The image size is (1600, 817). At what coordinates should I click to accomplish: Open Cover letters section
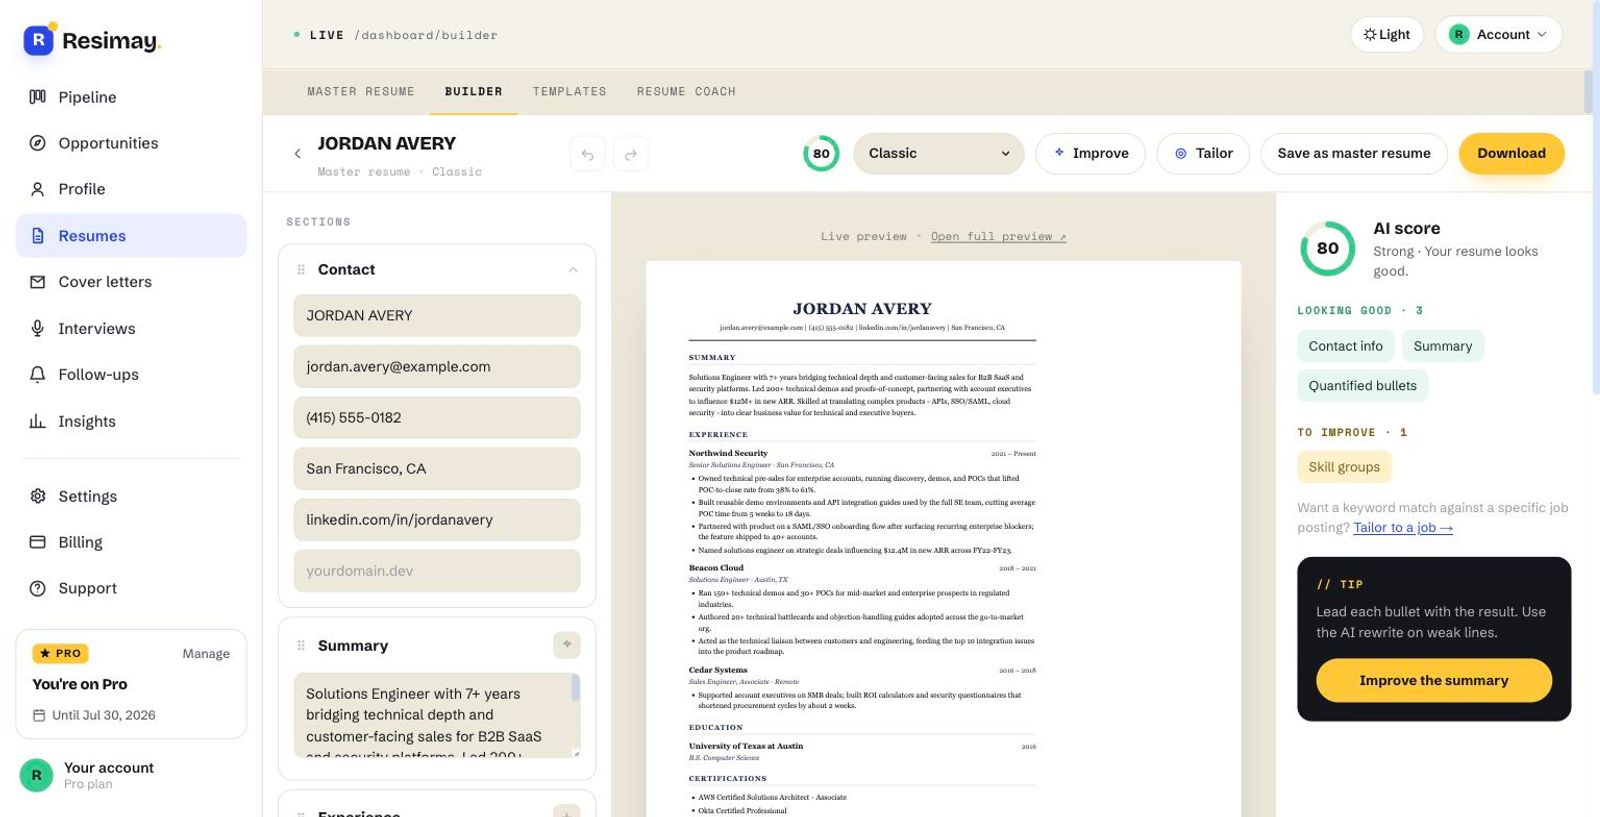(x=131, y=282)
